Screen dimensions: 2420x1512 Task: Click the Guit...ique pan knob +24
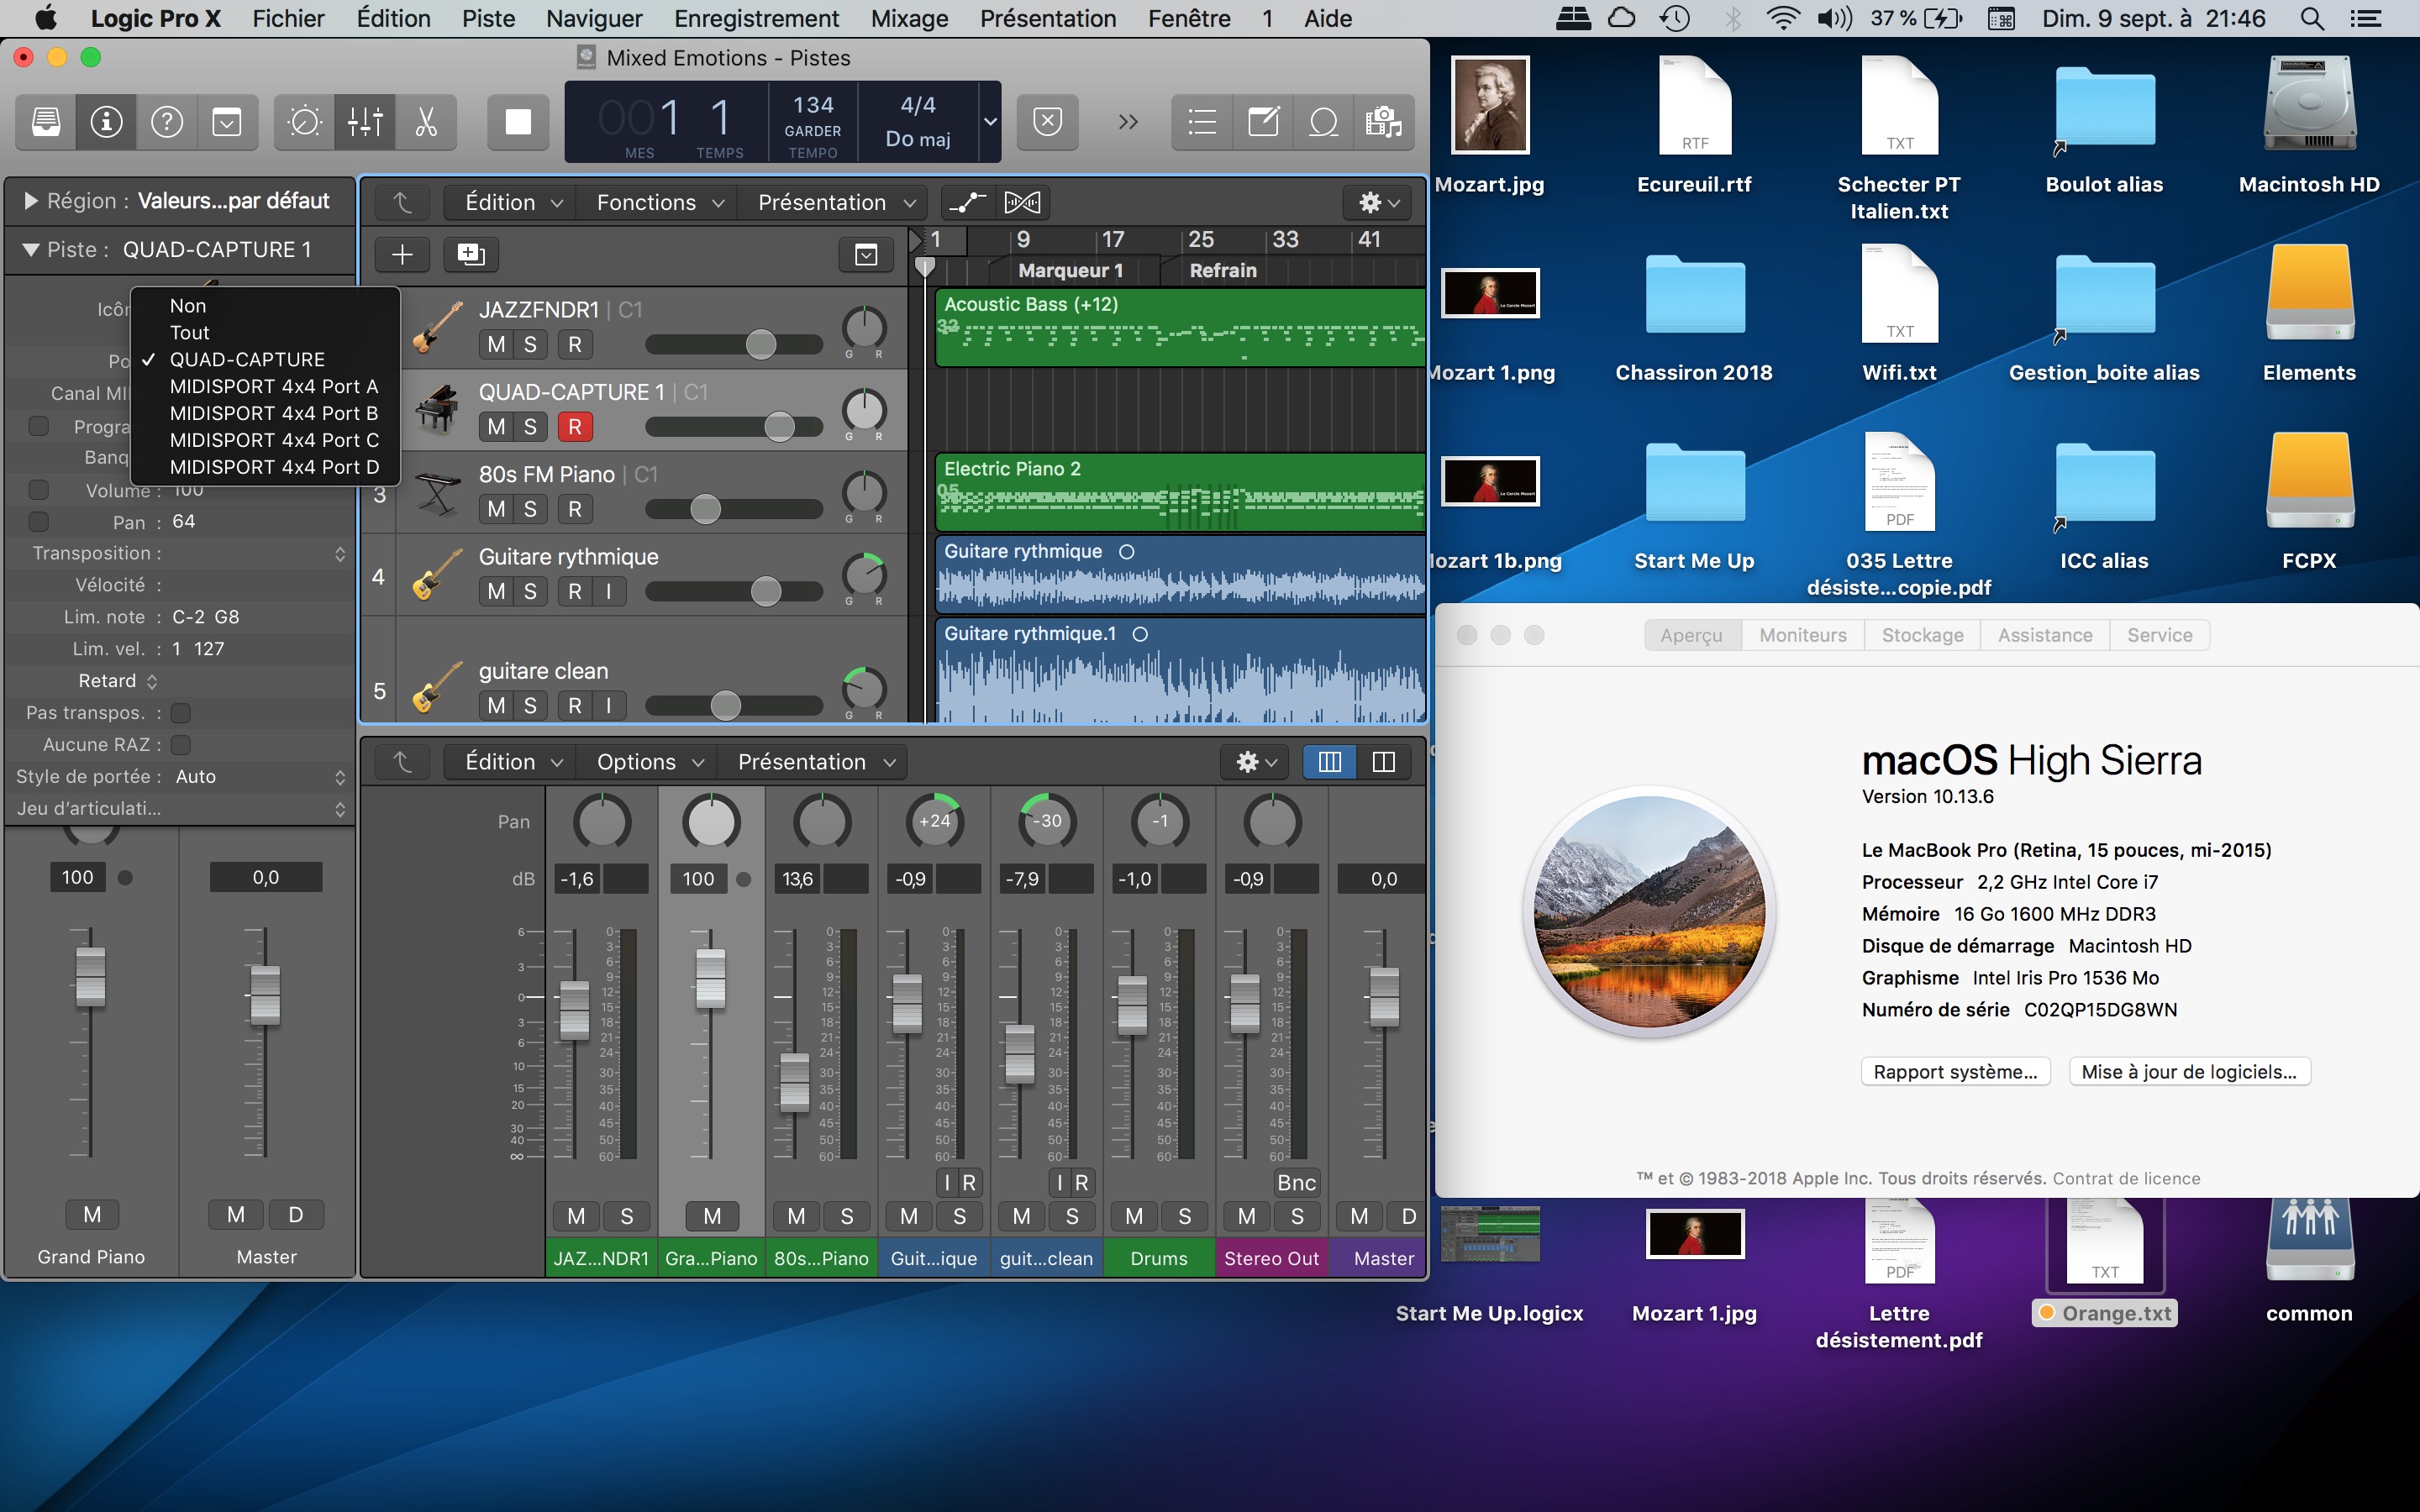click(934, 821)
